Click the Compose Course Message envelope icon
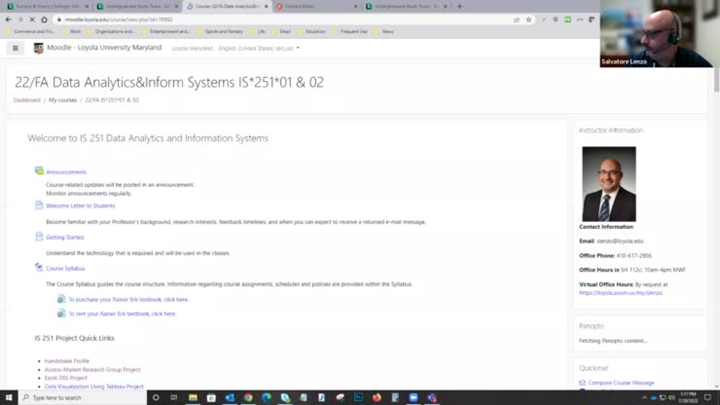The height and width of the screenshot is (405, 720). [583, 383]
